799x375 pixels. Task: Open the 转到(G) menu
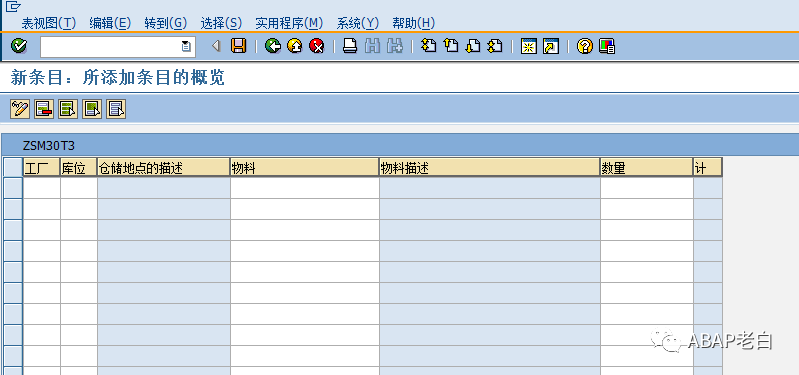(166, 23)
